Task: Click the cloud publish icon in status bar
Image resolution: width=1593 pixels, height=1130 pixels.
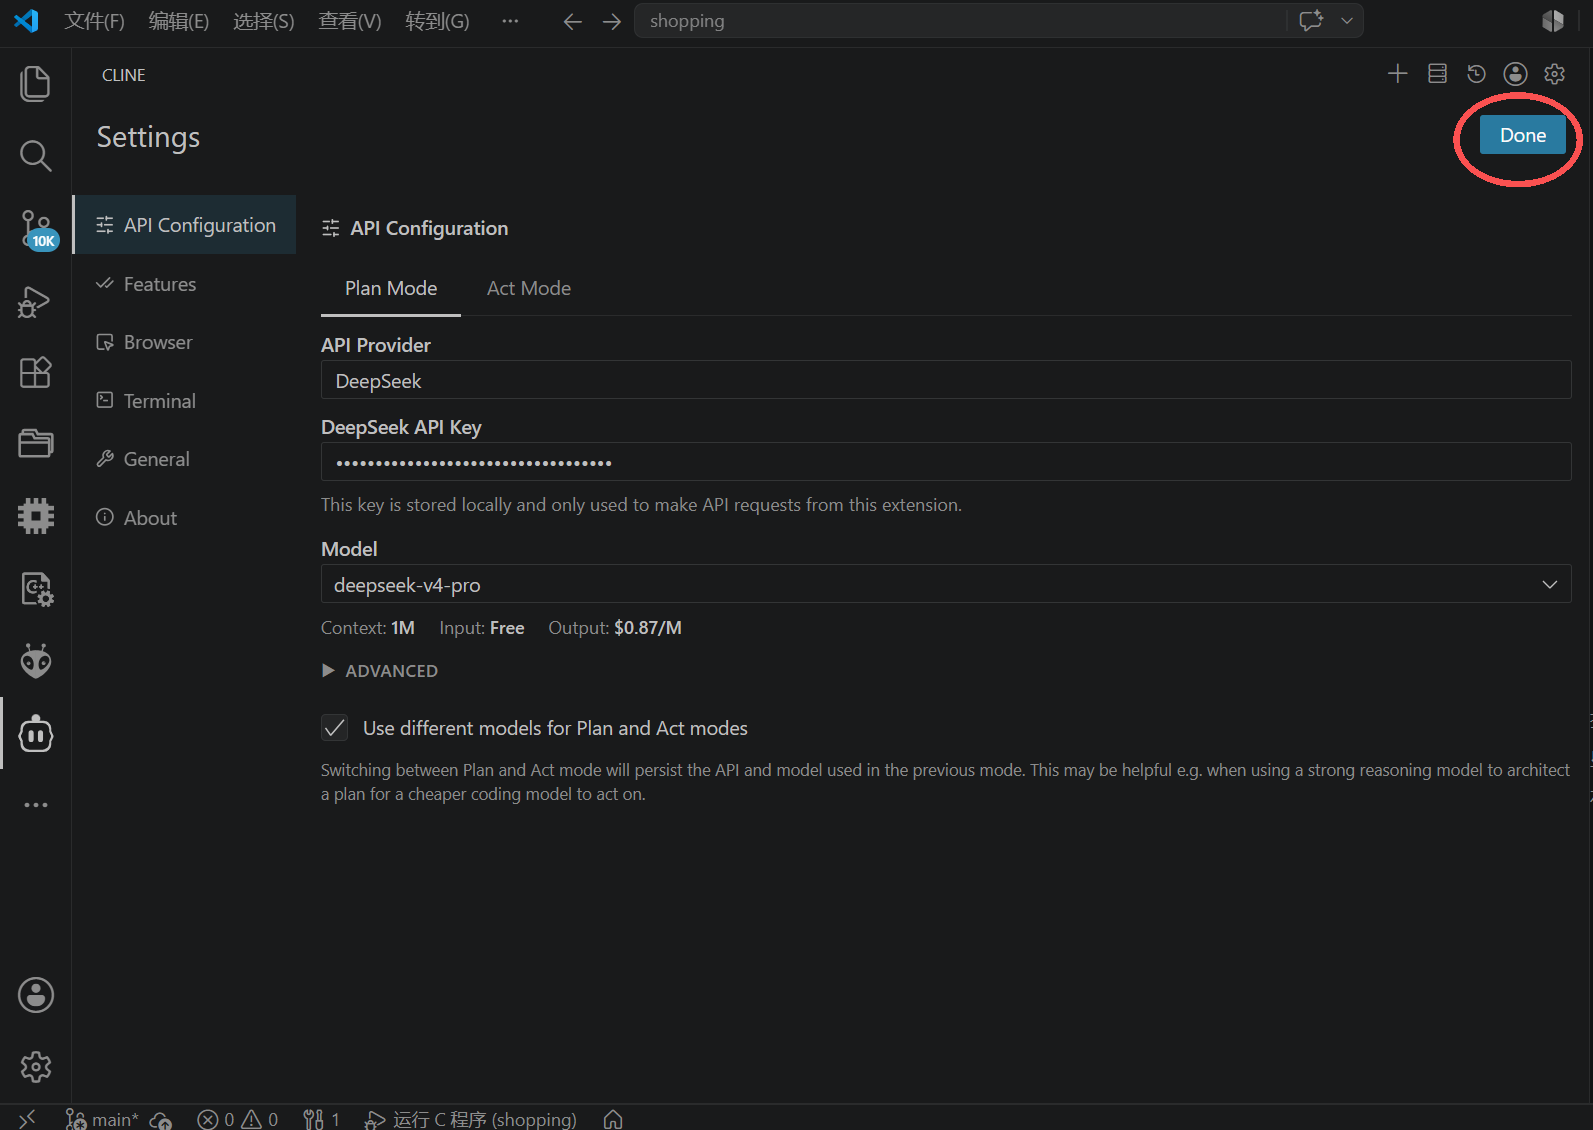Action: [160, 1119]
